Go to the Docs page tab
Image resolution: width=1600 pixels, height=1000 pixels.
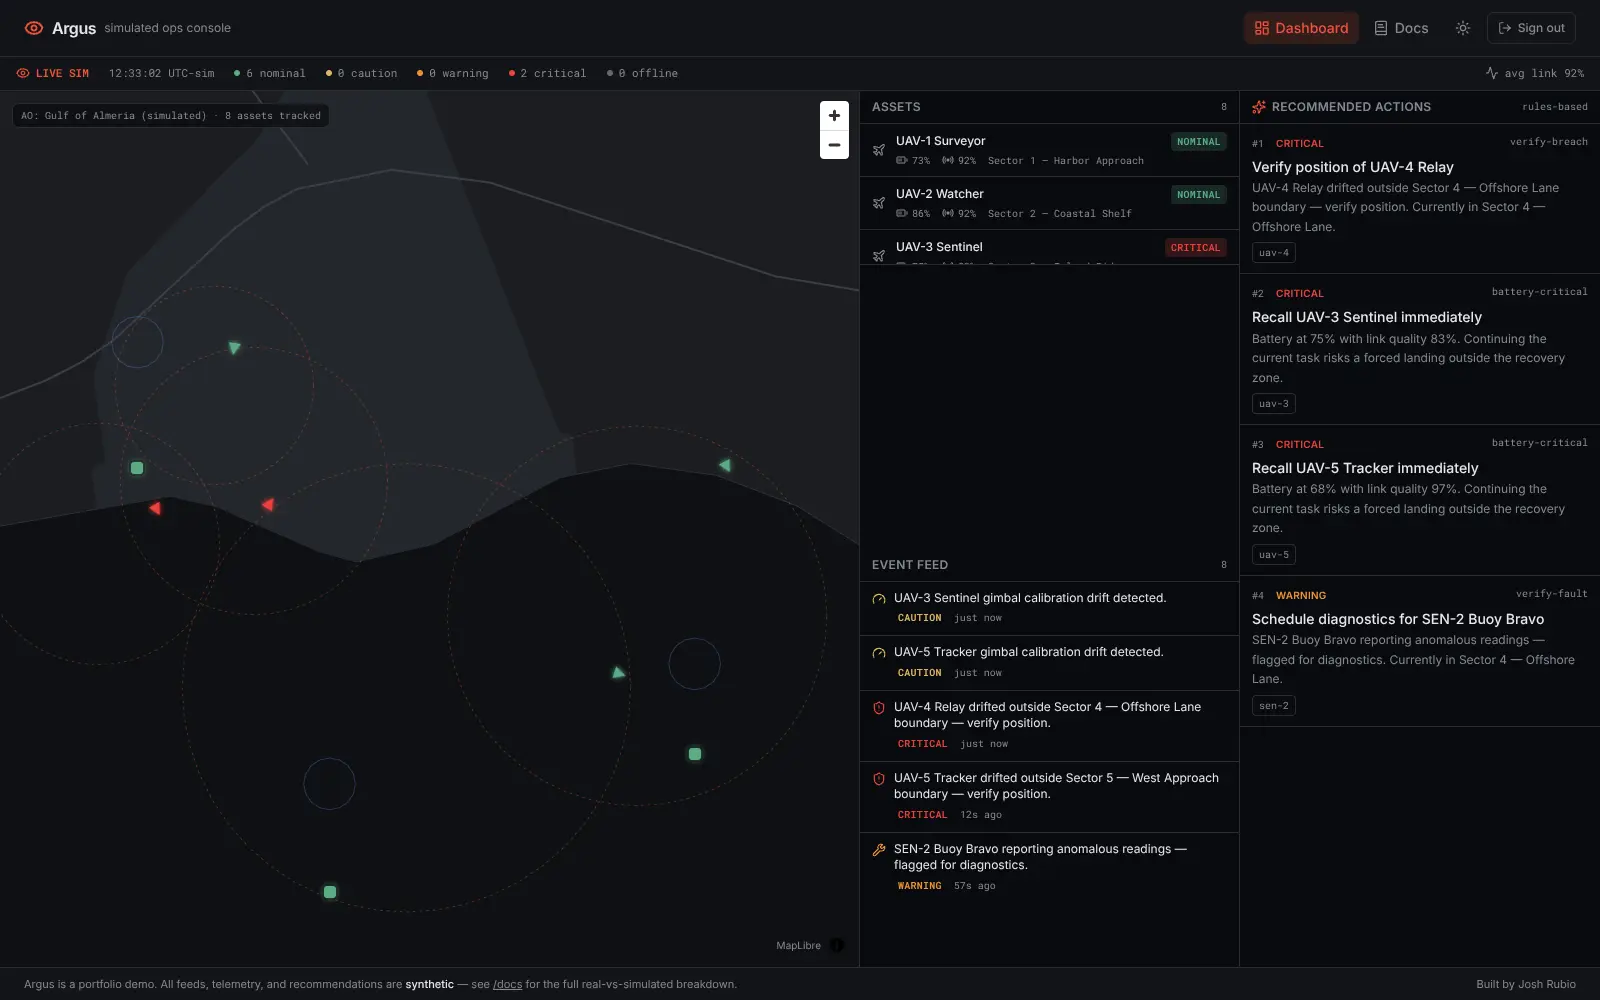[x=1401, y=28]
